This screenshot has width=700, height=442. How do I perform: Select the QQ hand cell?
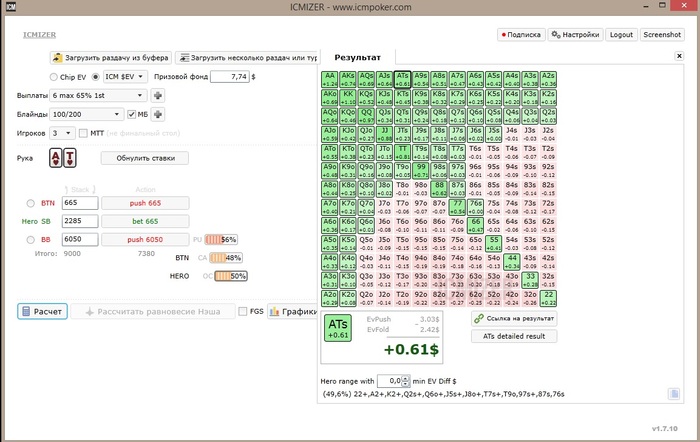[x=366, y=116]
